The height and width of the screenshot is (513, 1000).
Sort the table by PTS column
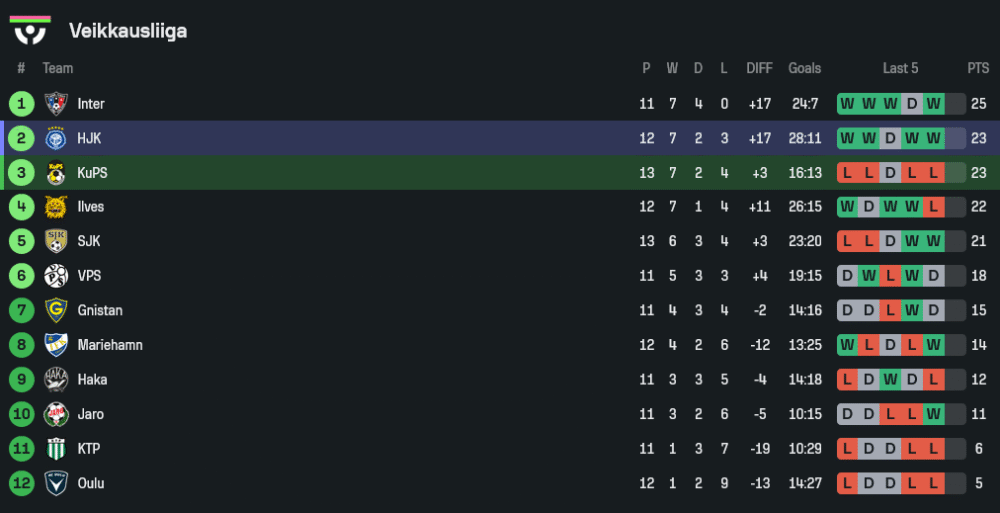click(977, 68)
